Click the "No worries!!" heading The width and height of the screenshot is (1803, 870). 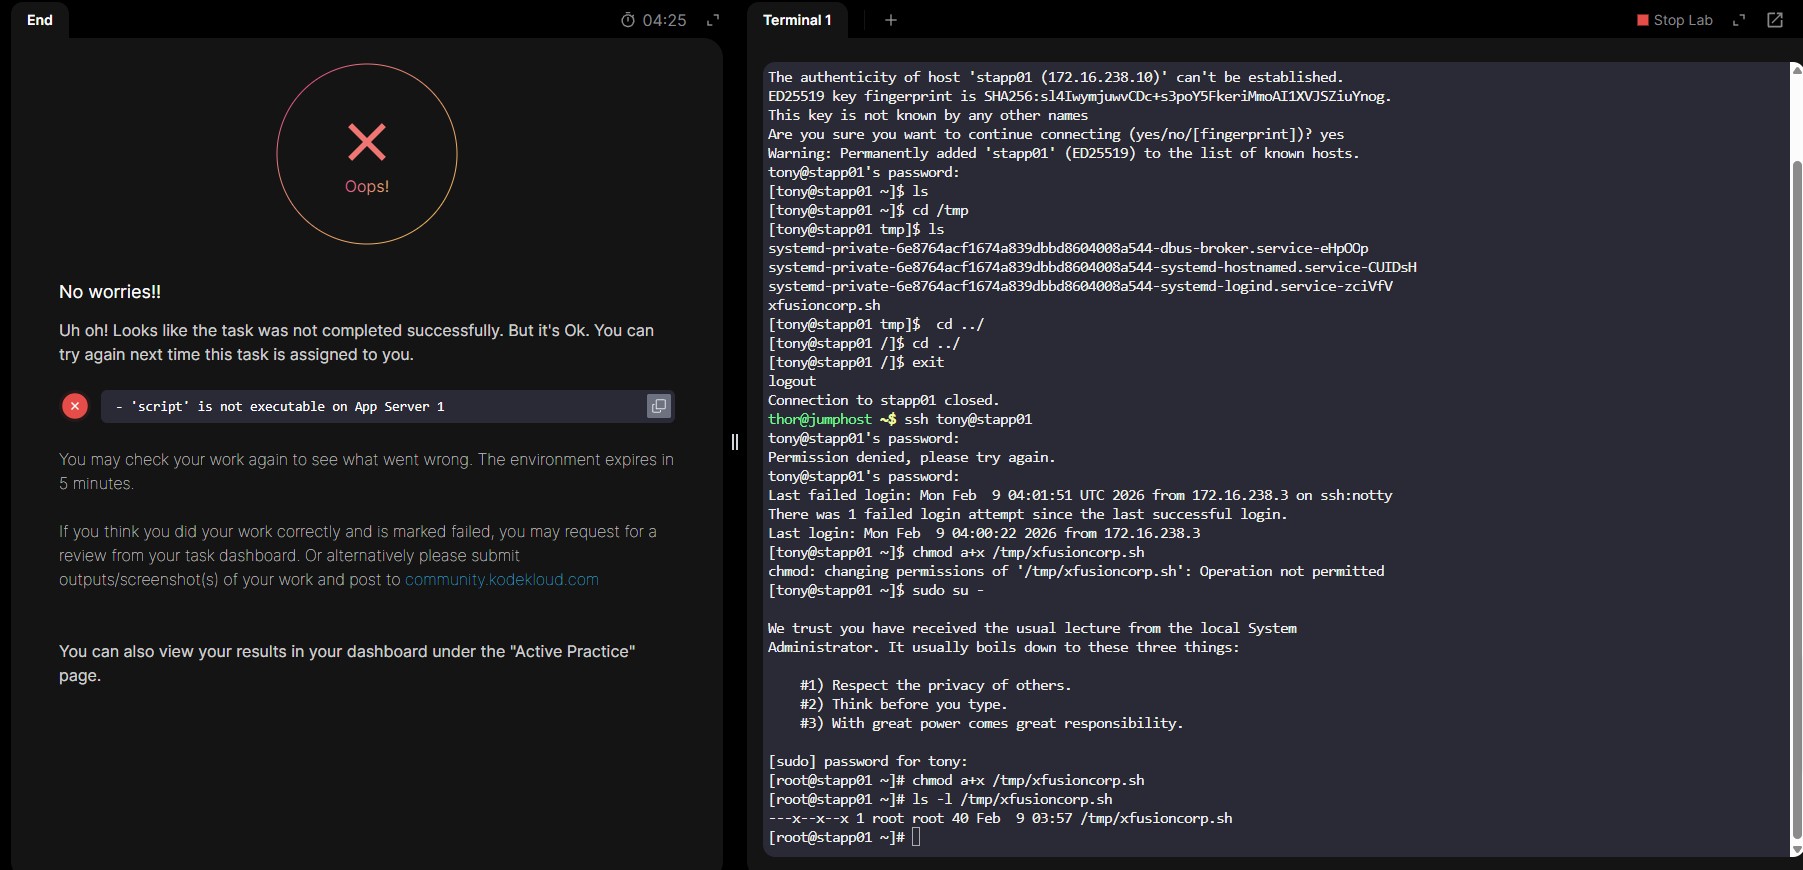[x=110, y=292]
